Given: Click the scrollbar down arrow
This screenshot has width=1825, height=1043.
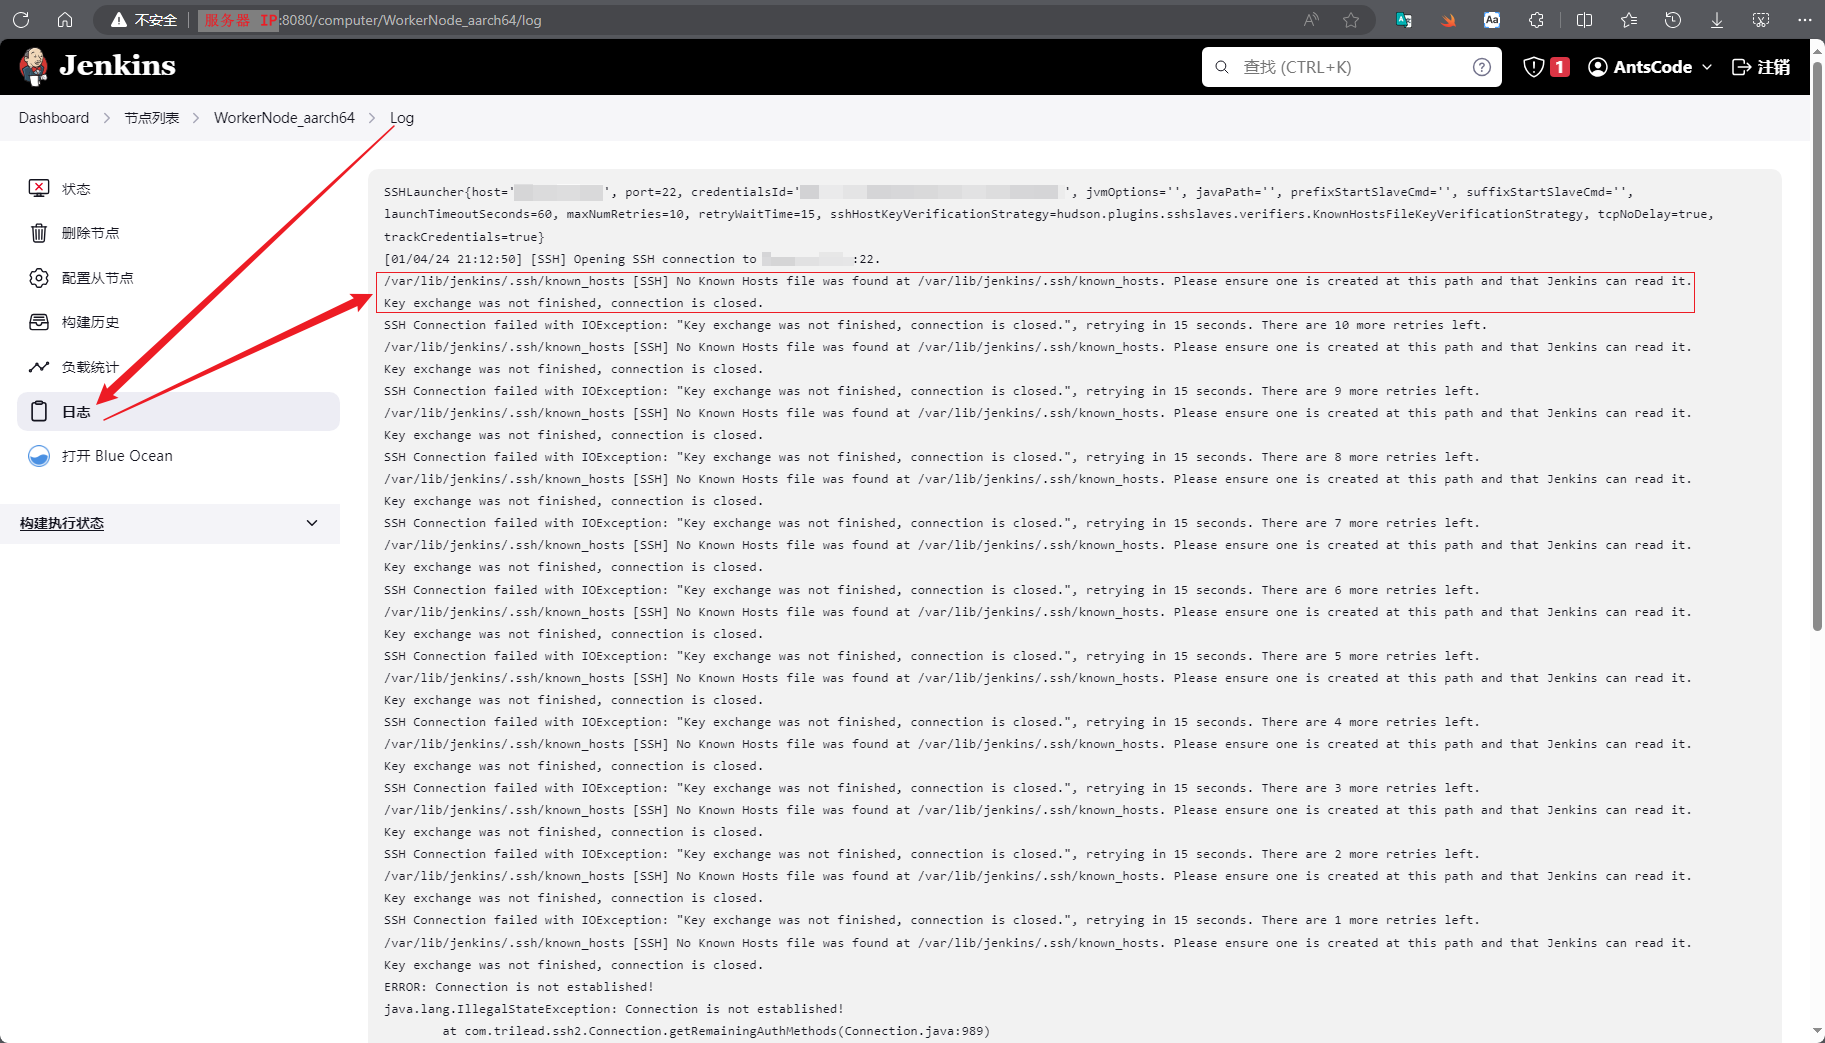Looking at the screenshot, I should coord(1818,1031).
